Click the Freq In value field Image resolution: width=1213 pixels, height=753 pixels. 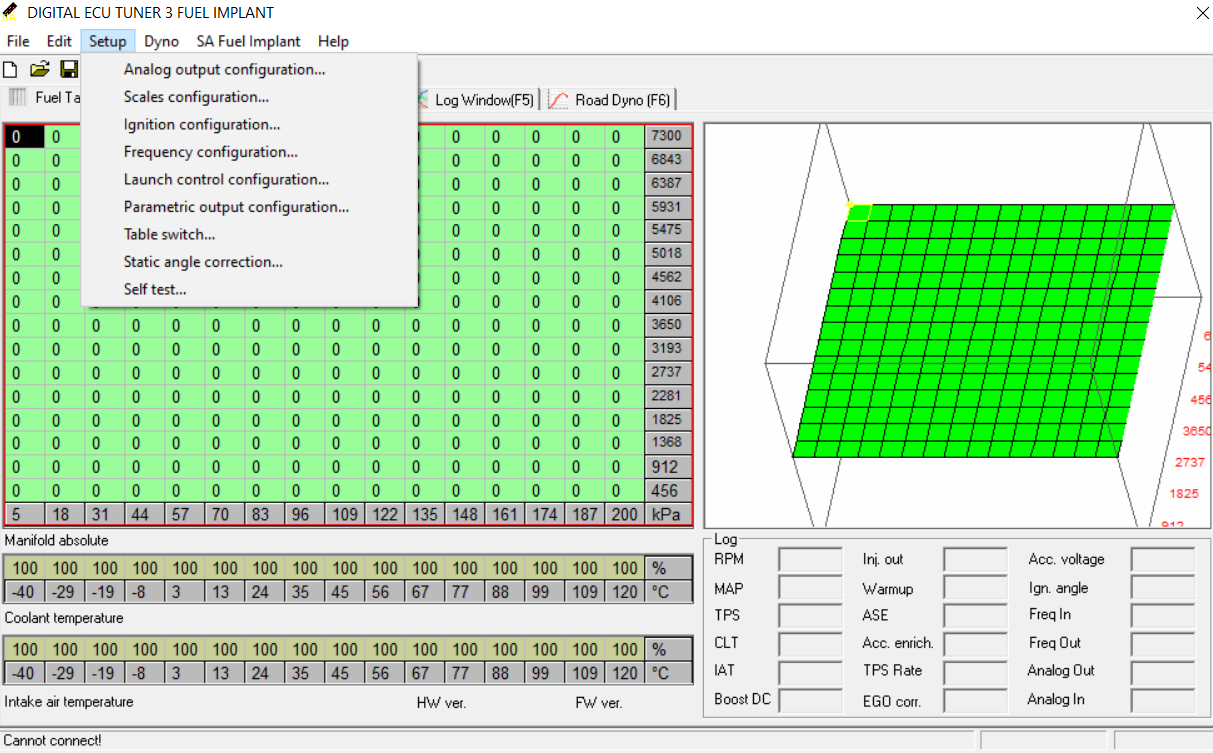(1163, 616)
